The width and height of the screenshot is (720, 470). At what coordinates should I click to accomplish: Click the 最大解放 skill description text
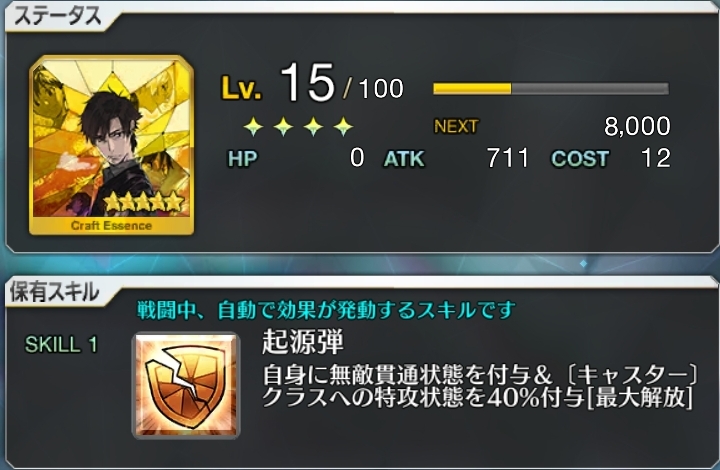point(640,397)
